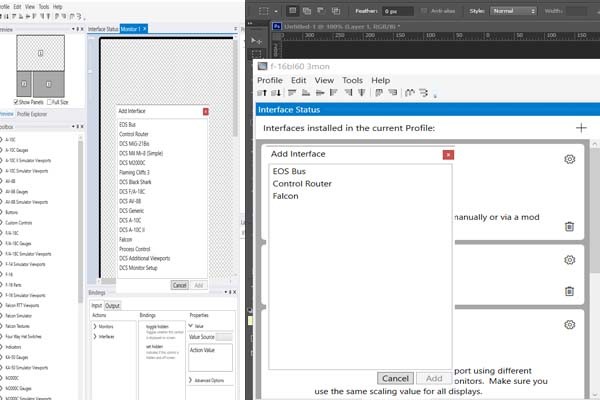This screenshot has width=600, height=400.
Task: Click align-top icon in enlarged Helios toolbar
Action: coord(292,93)
